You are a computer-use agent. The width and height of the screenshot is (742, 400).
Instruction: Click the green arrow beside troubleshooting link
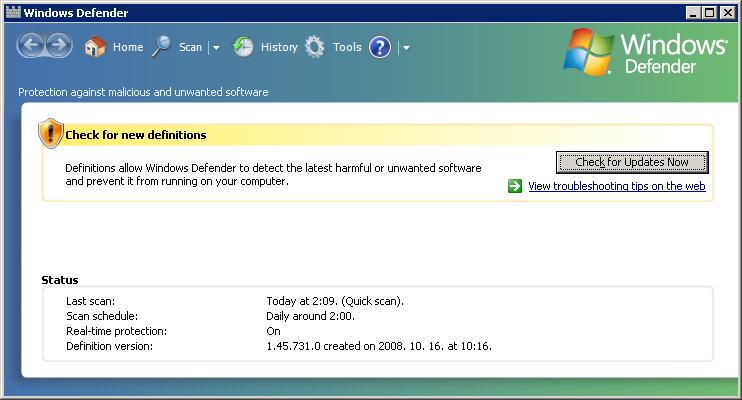(515, 186)
